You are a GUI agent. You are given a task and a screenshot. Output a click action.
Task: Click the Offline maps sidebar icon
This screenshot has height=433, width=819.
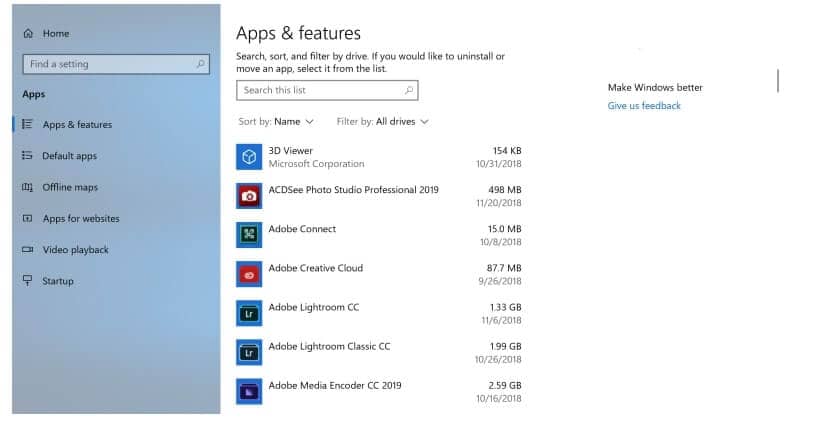coord(27,187)
